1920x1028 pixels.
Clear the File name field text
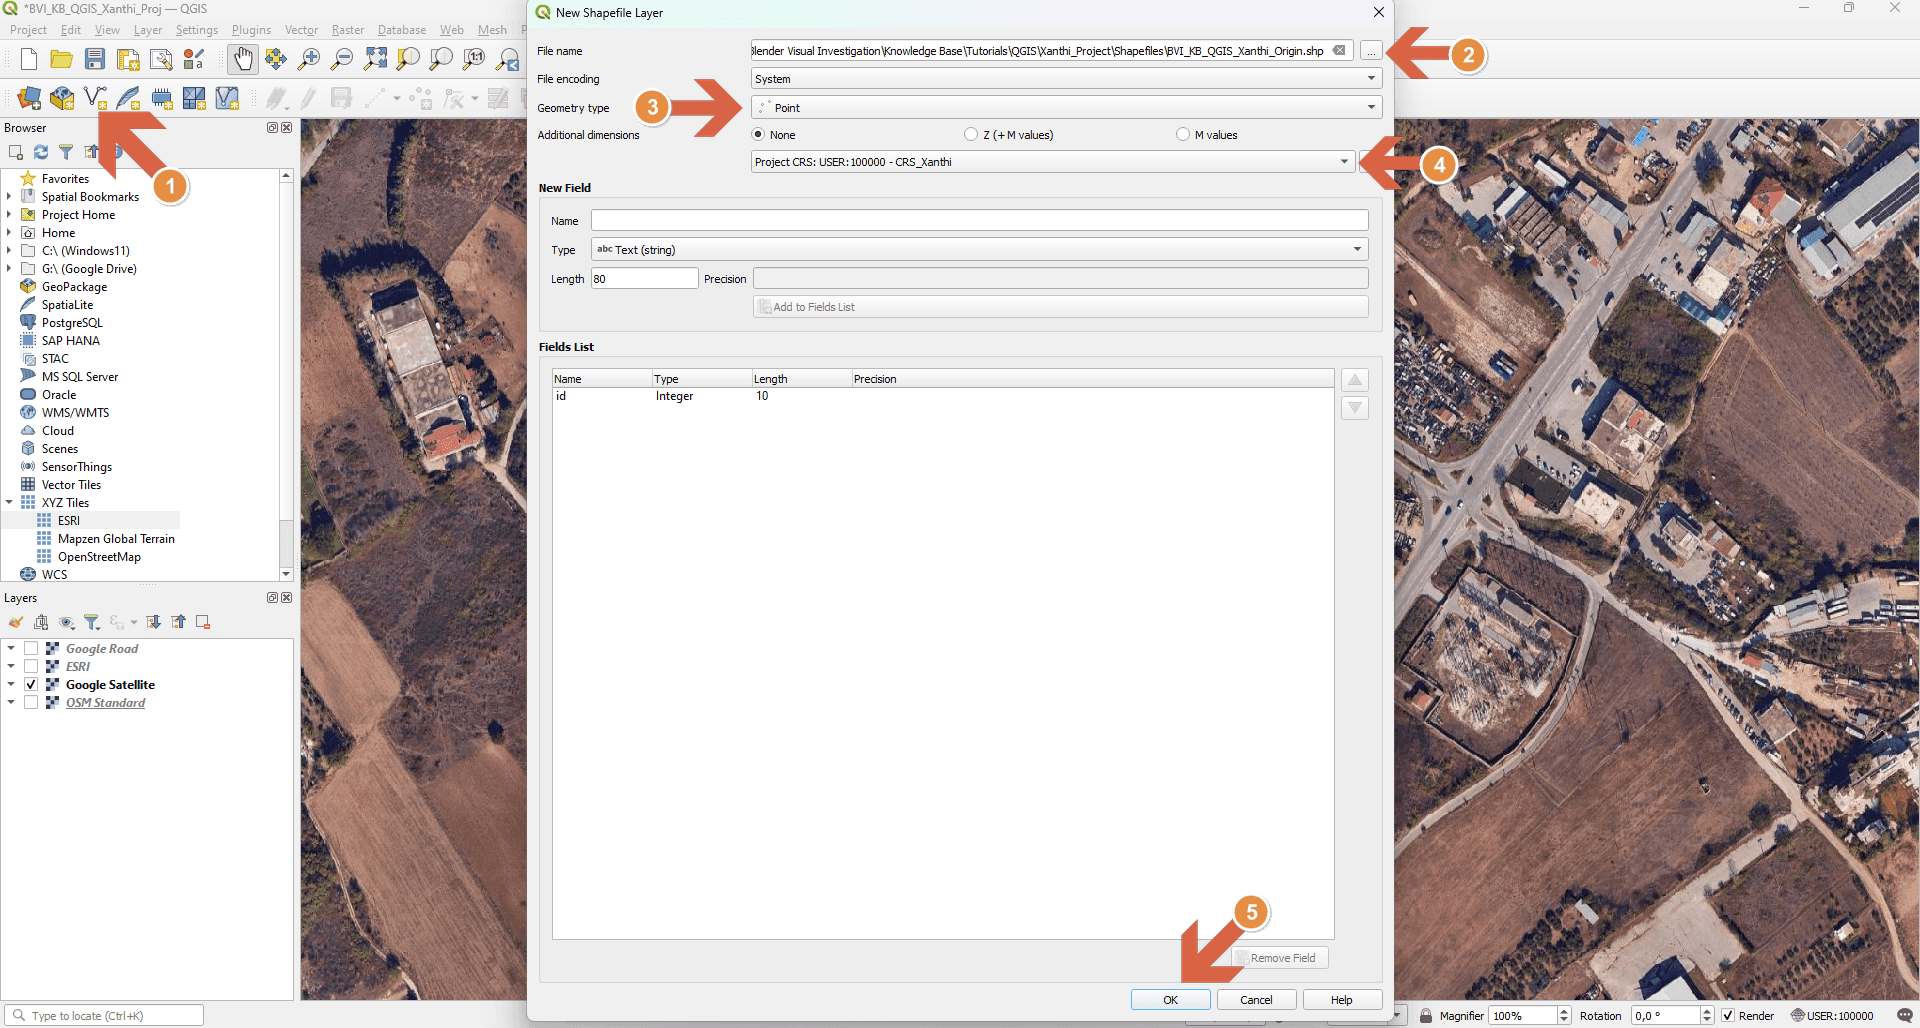1339,51
